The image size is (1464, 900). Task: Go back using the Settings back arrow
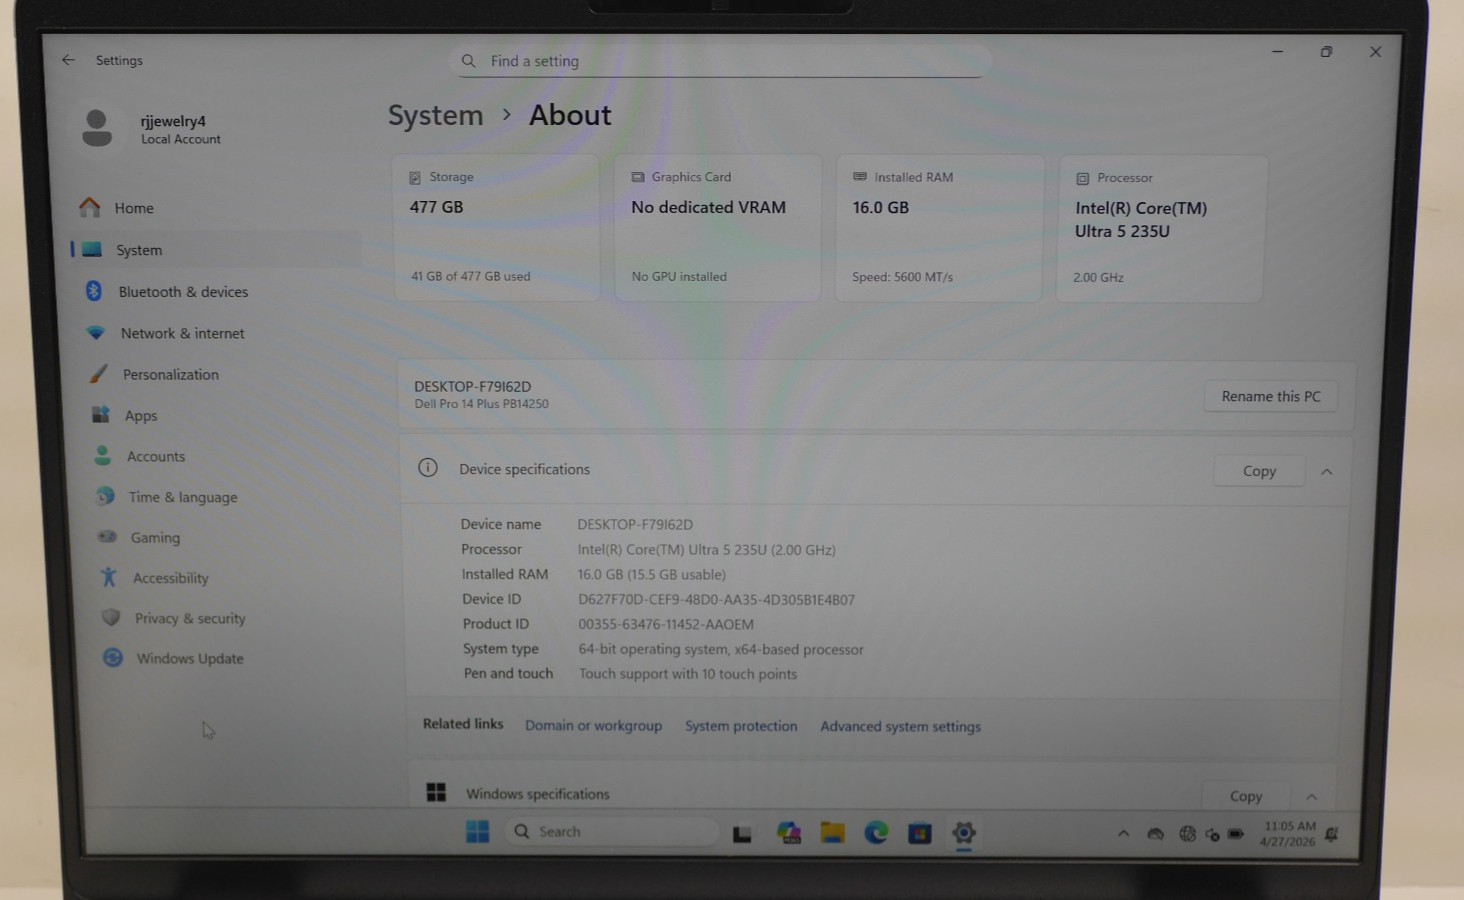pos(68,60)
